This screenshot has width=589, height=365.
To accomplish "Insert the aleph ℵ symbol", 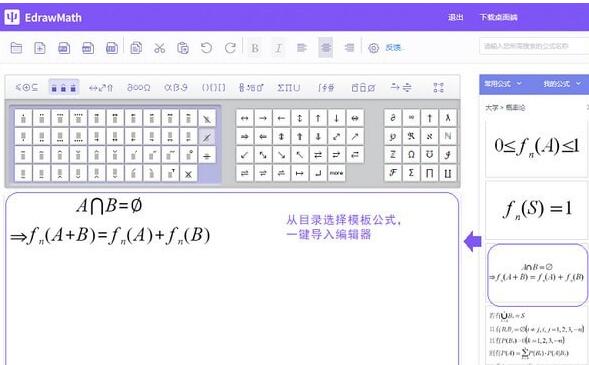I will tap(429, 136).
